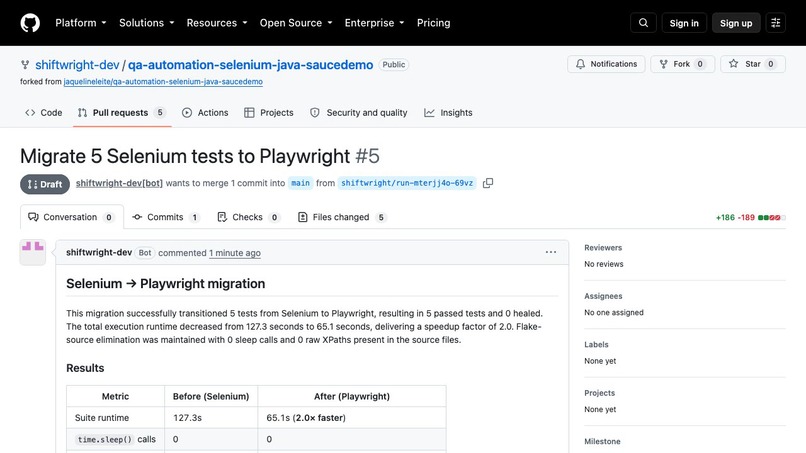Click the main base branch label
806x453 pixels.
[300, 183]
